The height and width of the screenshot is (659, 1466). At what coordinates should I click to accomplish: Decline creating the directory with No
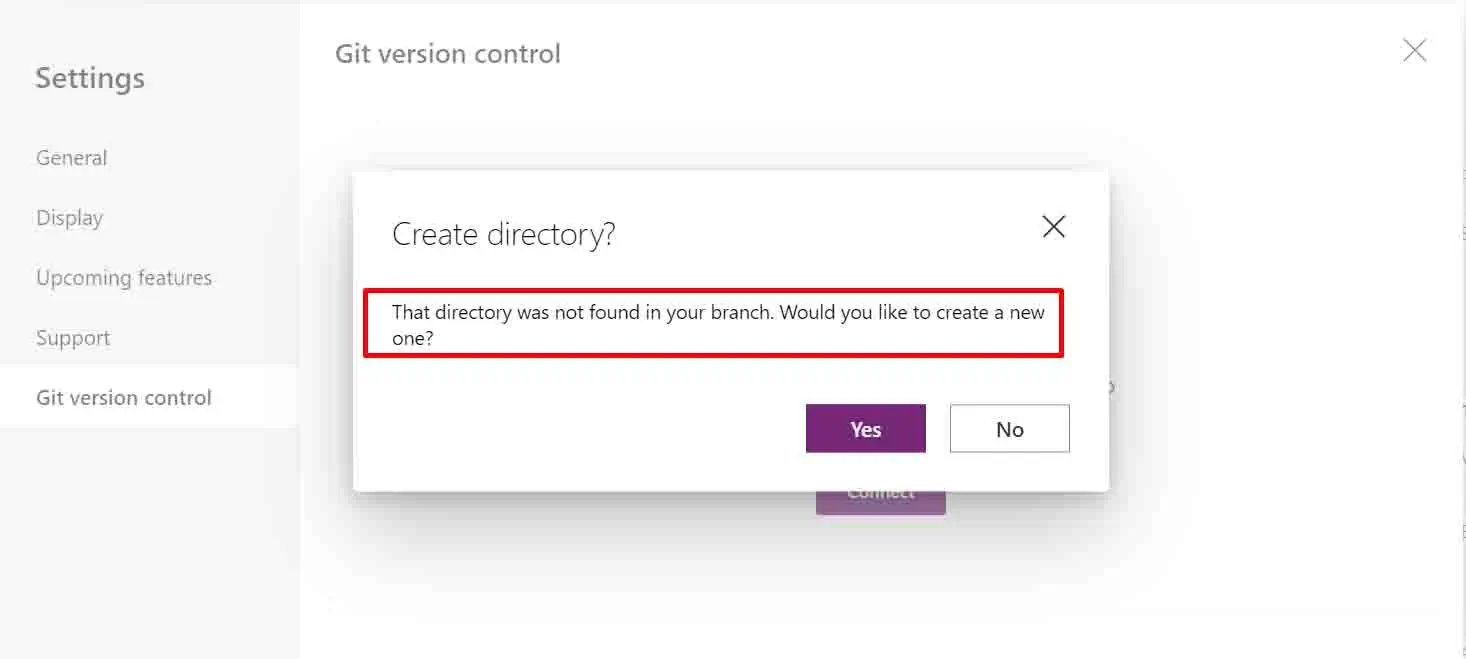click(1009, 429)
